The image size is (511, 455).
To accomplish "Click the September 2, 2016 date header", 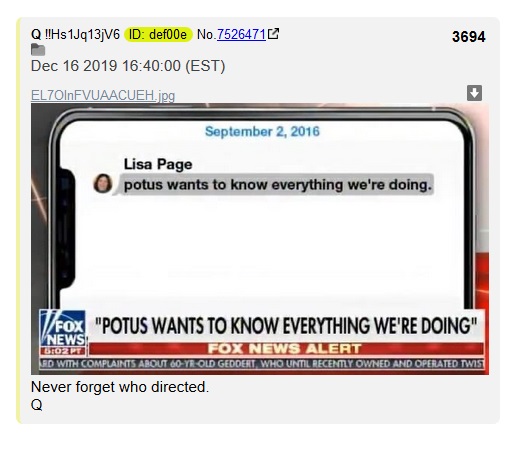I will (262, 131).
